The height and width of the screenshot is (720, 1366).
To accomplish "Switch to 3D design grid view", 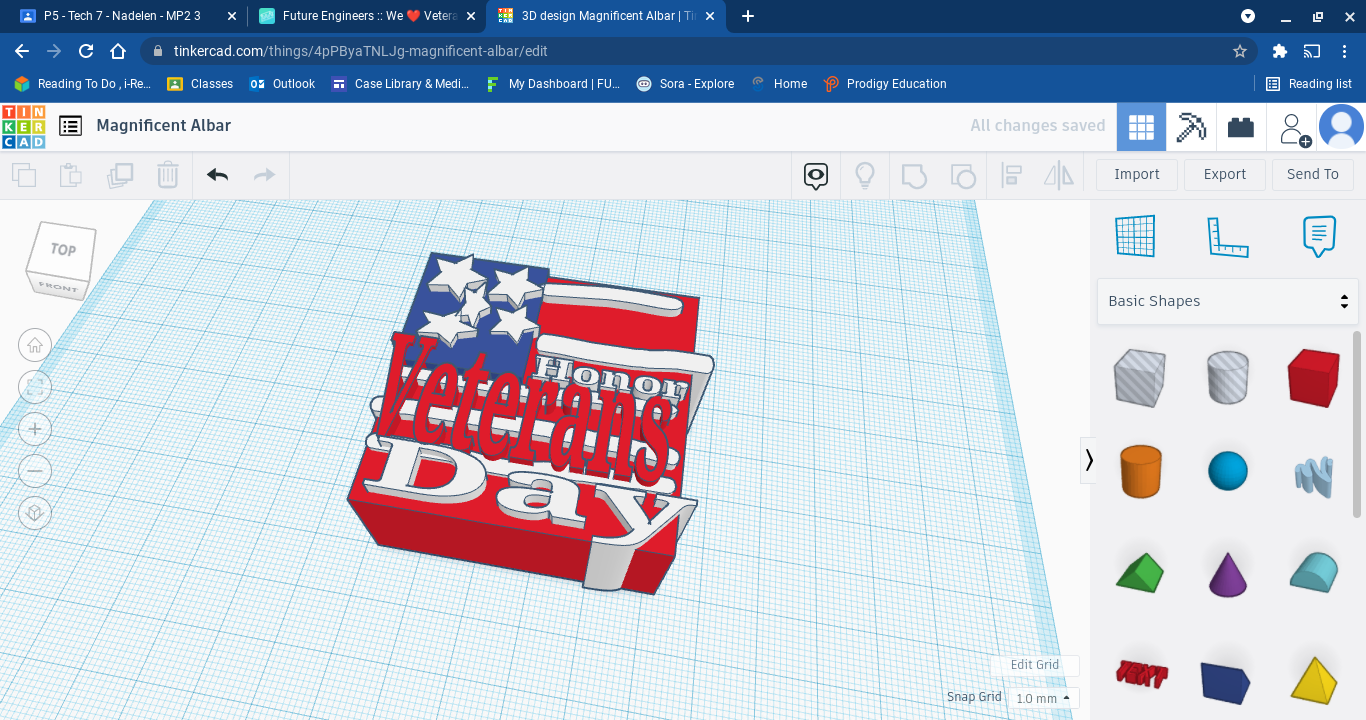I will (x=1141, y=127).
